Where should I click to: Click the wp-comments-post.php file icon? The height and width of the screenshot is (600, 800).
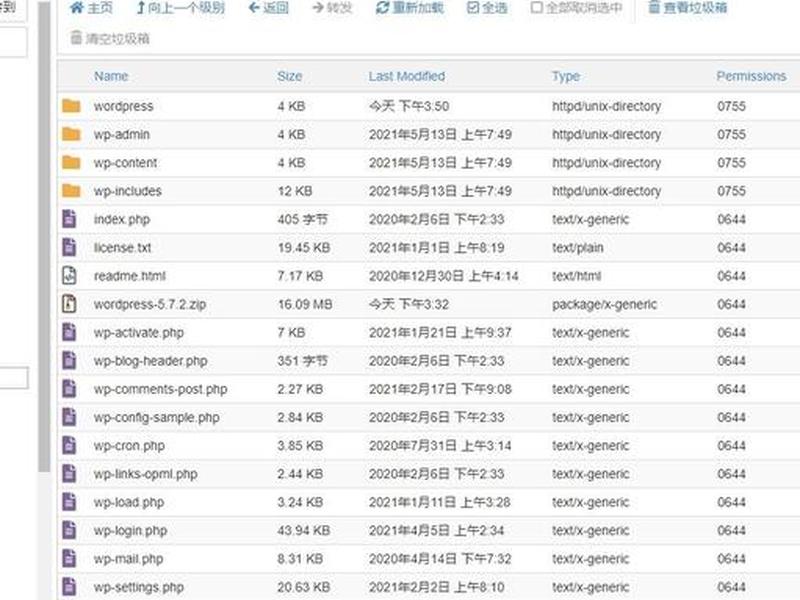69,389
